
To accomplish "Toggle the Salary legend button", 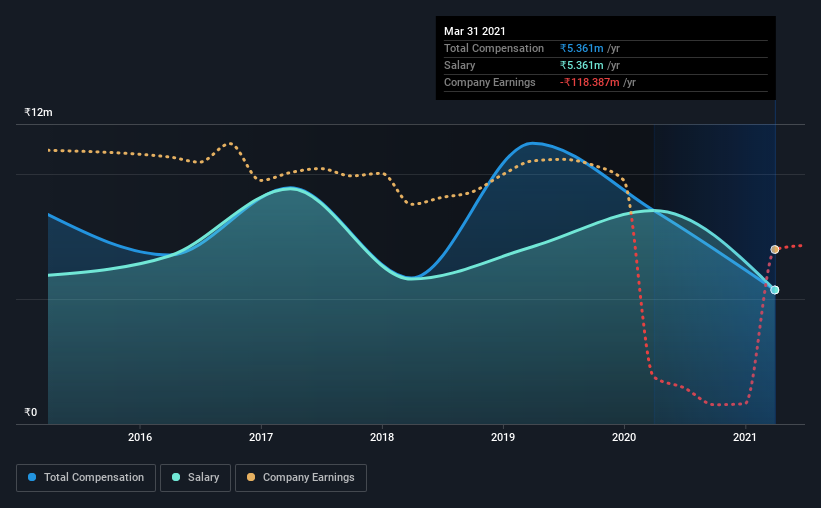I will (195, 478).
